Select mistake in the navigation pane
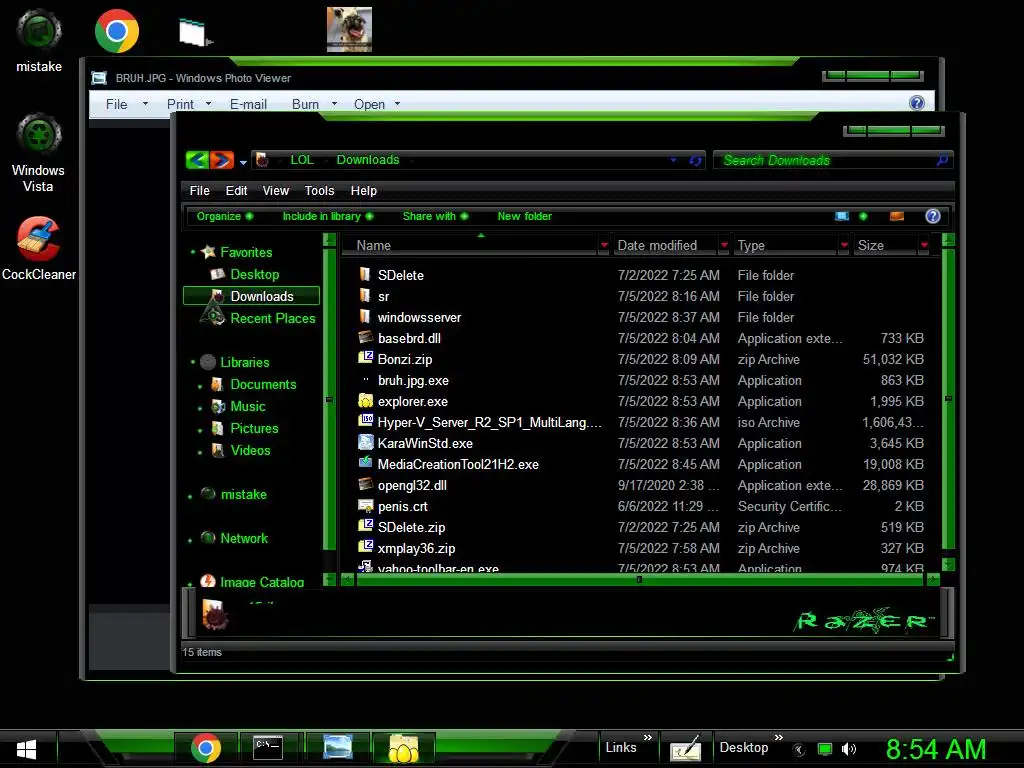Screen dimensions: 1024x768 pyautogui.click(x=244, y=494)
